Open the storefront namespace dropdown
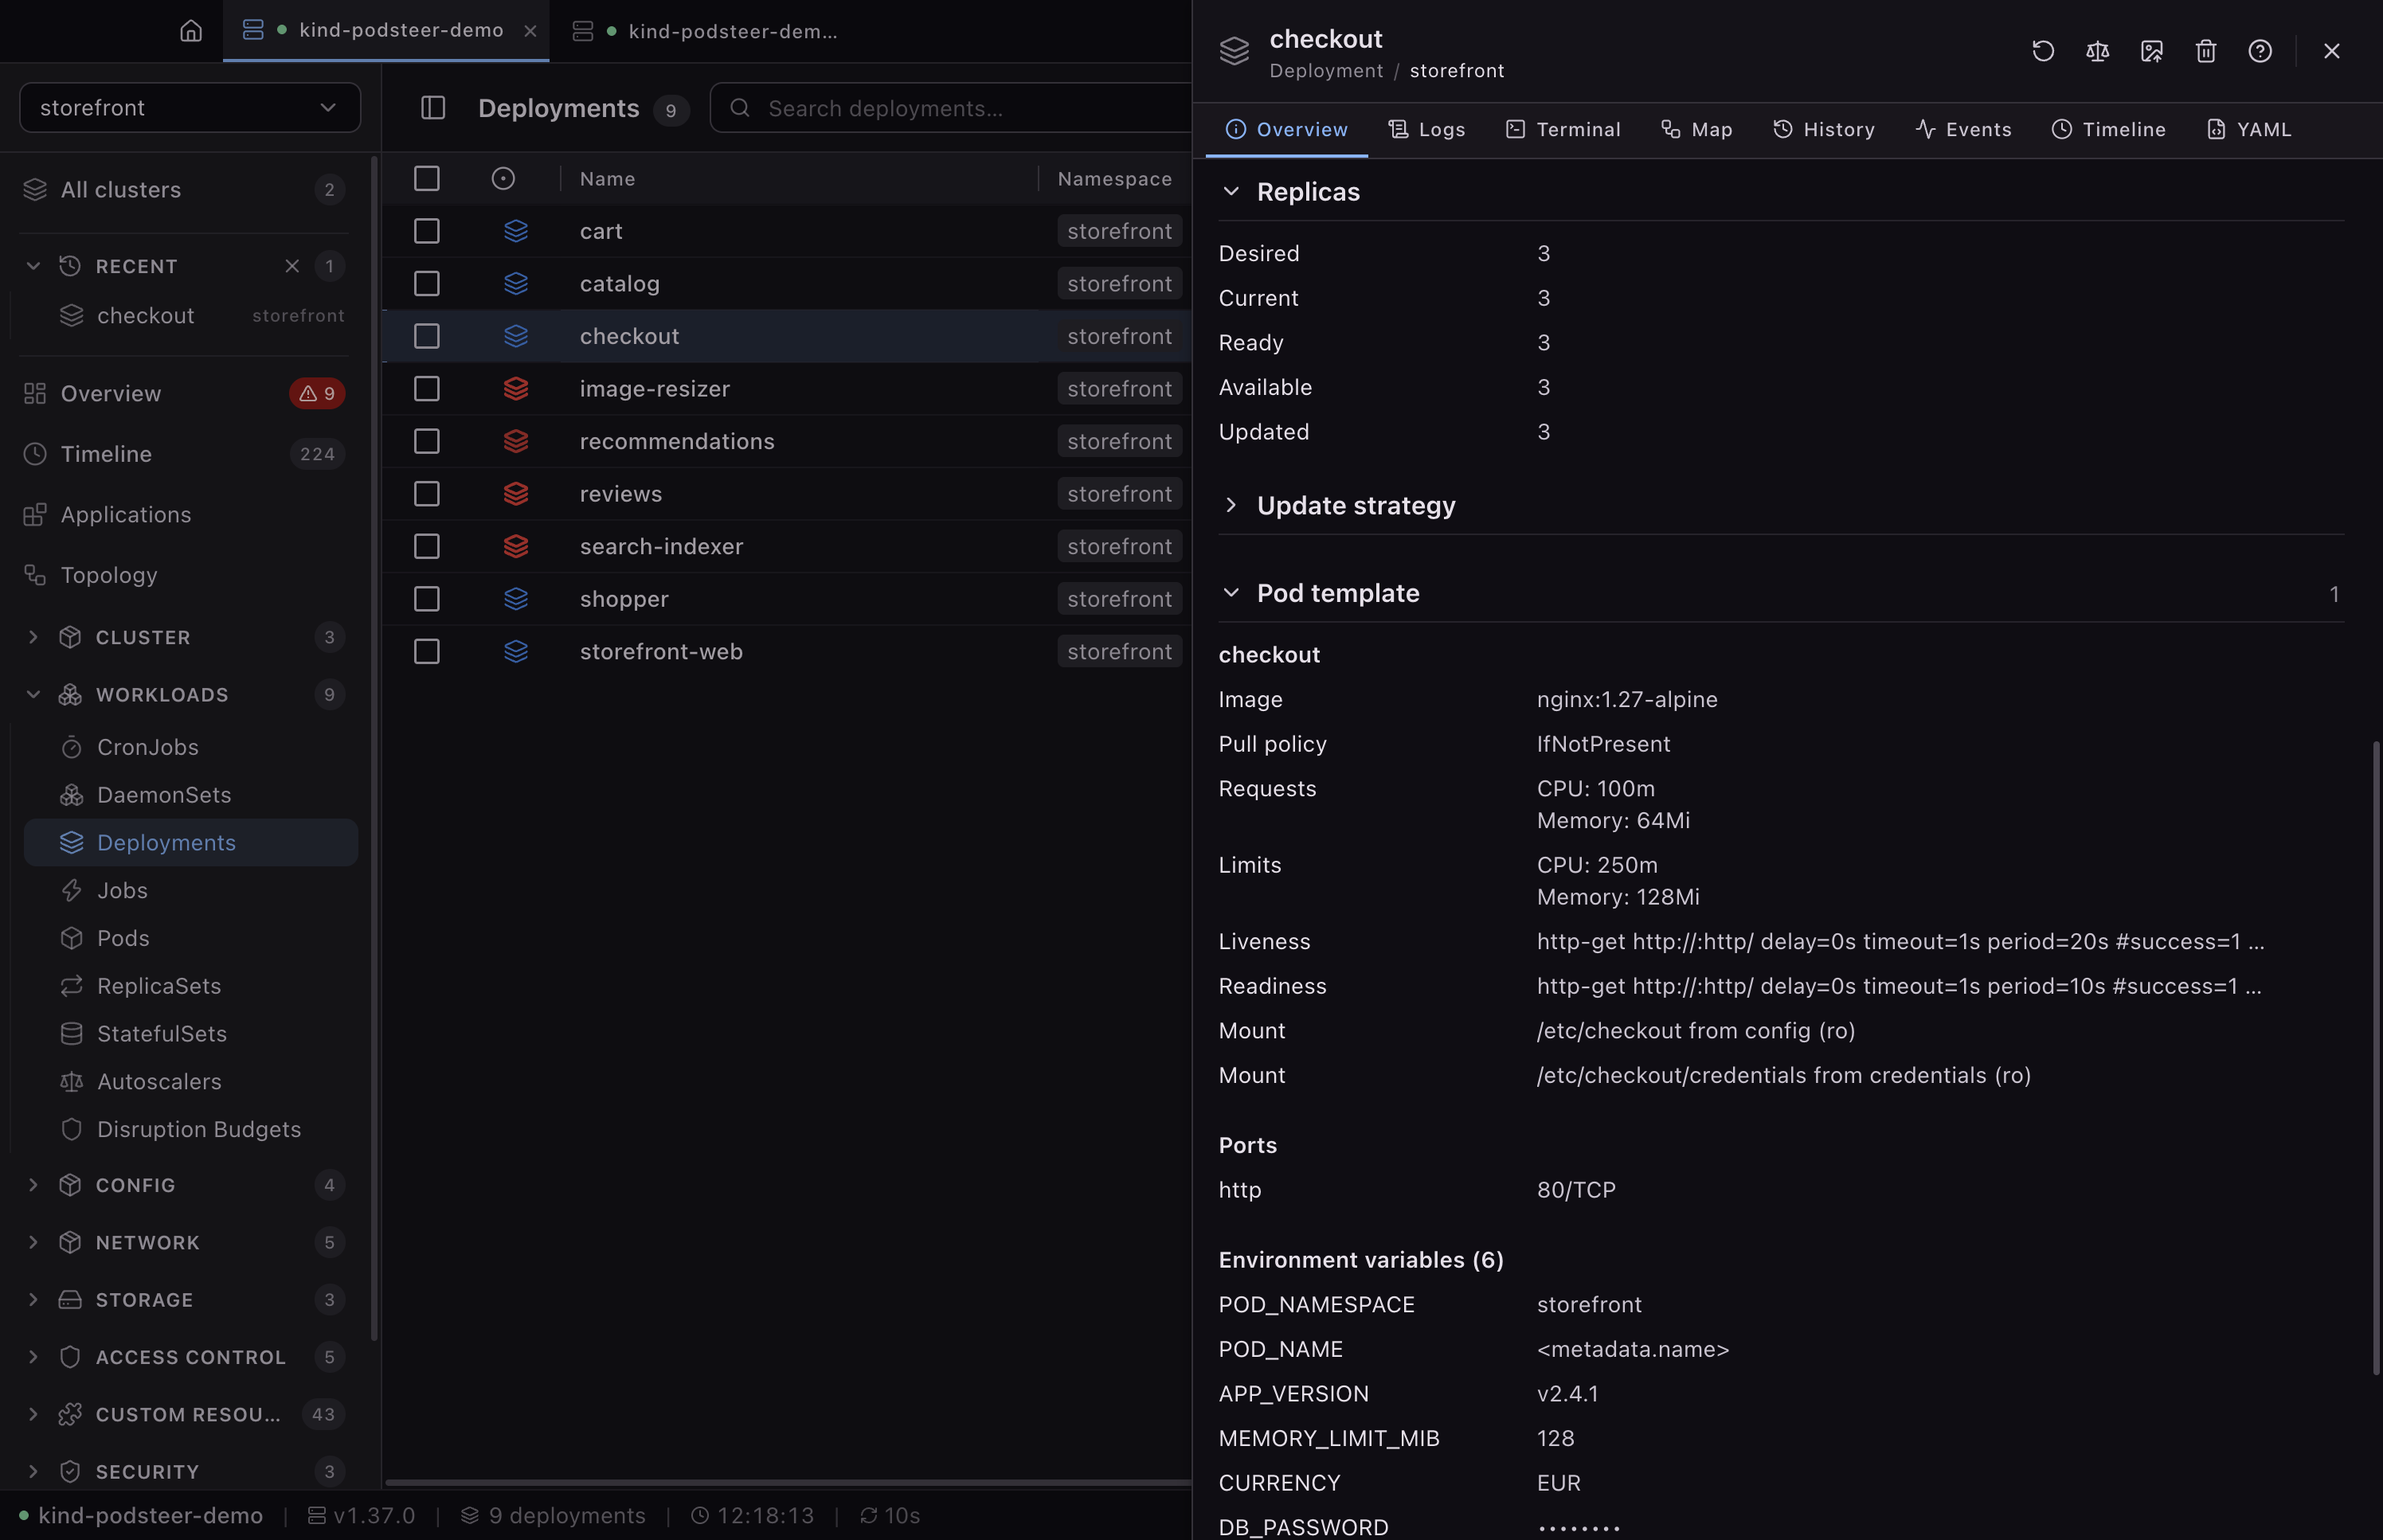The width and height of the screenshot is (2383, 1540). pyautogui.click(x=190, y=107)
